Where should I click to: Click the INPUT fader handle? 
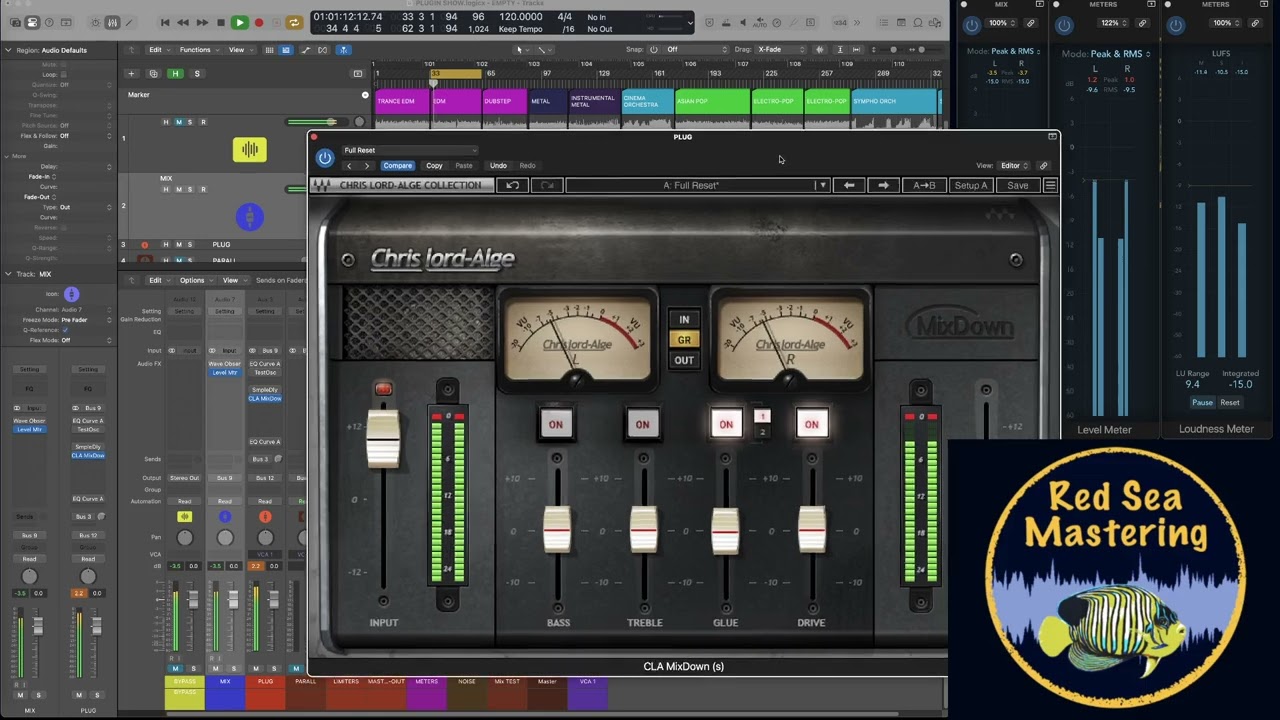coord(383,438)
